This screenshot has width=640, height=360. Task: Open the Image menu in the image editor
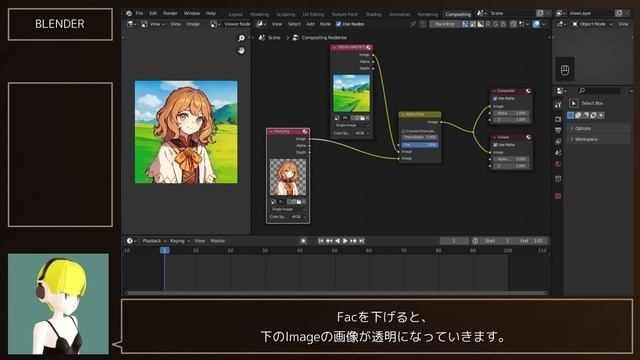pyautogui.click(x=193, y=24)
